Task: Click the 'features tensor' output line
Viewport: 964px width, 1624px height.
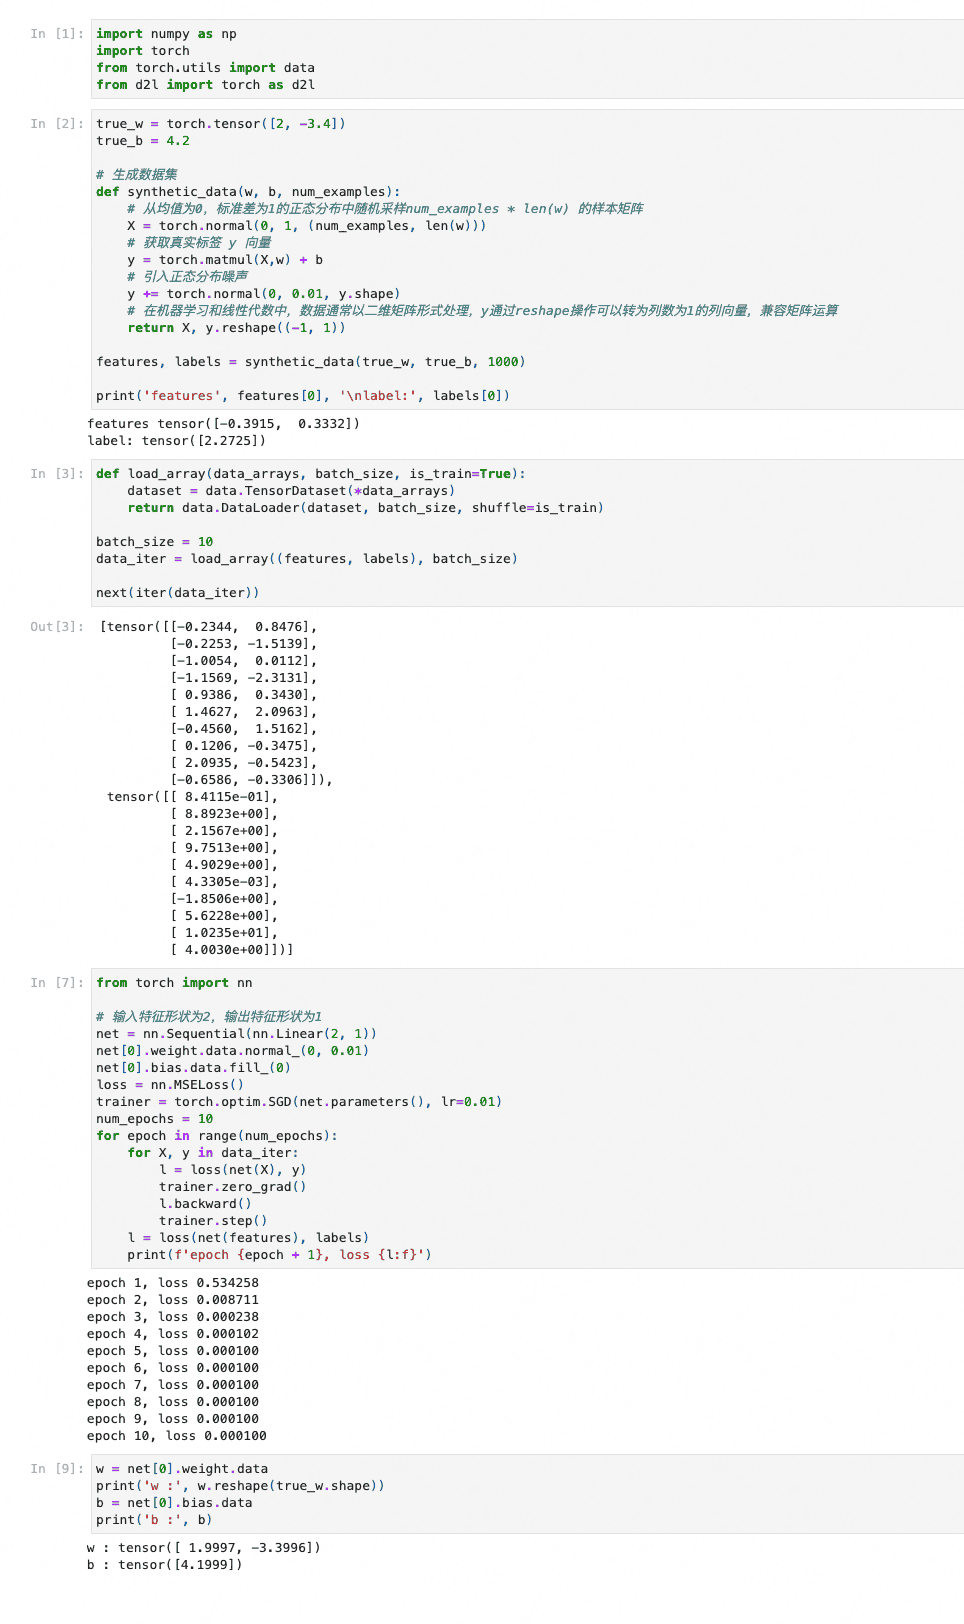Action: point(223,424)
